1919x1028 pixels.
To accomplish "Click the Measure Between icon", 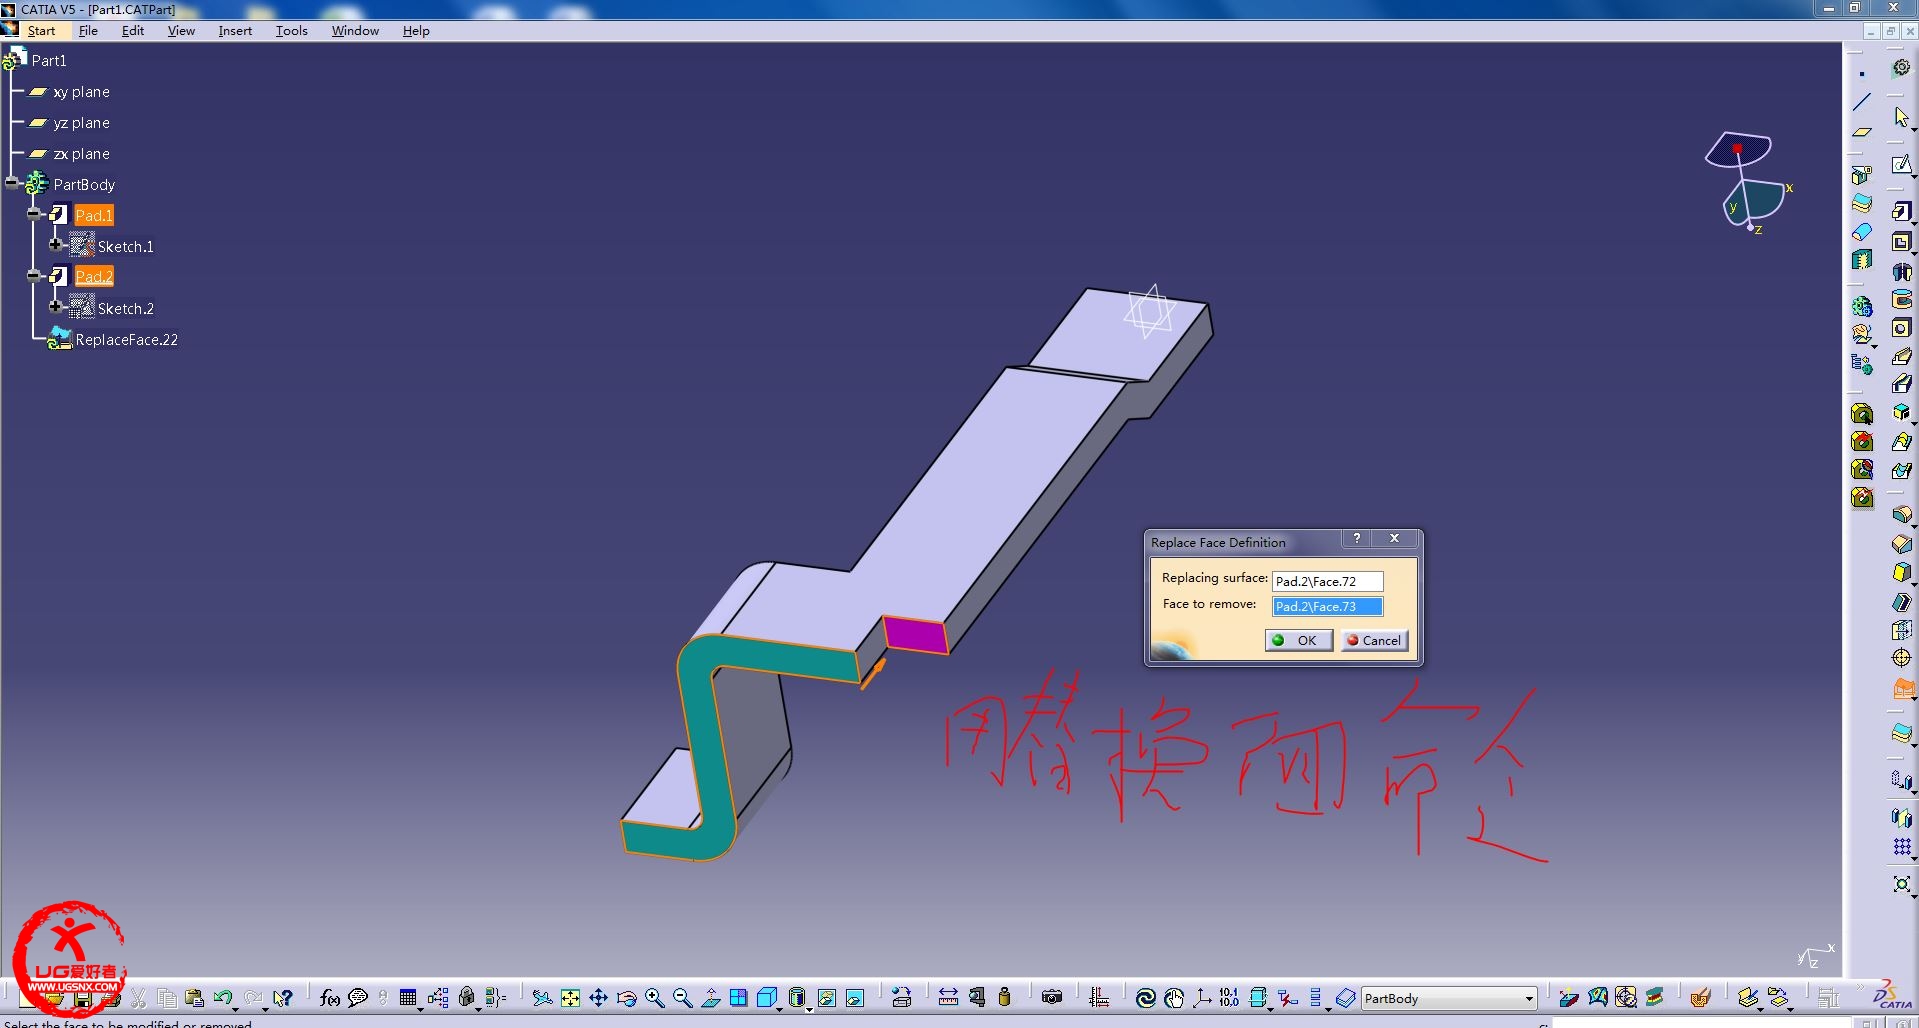I will pyautogui.click(x=948, y=997).
